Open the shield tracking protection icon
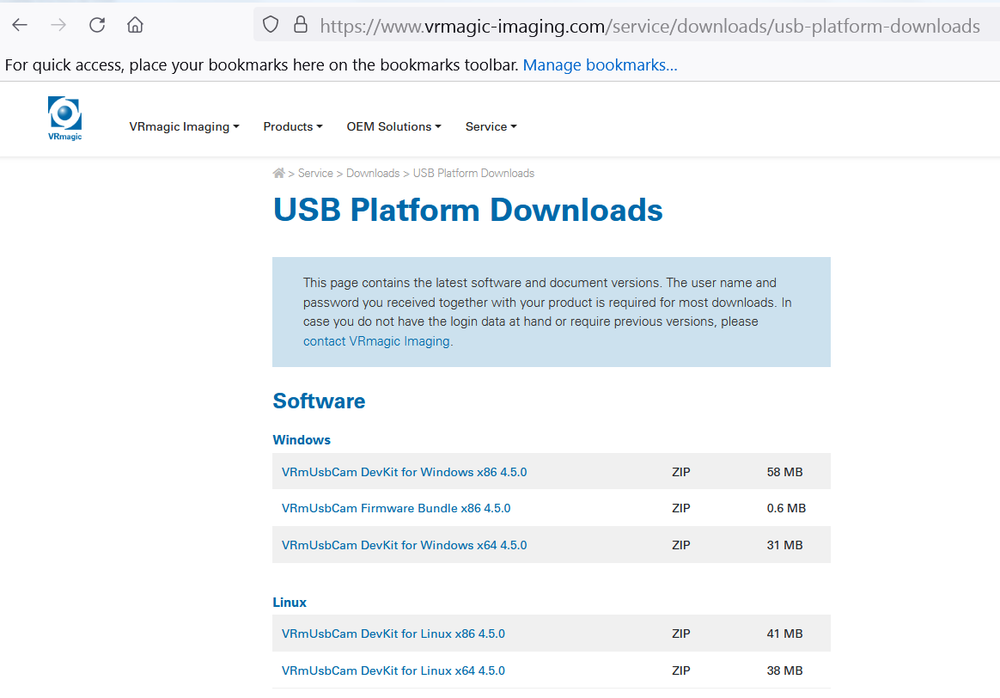Image resolution: width=1000 pixels, height=698 pixels. click(x=270, y=25)
